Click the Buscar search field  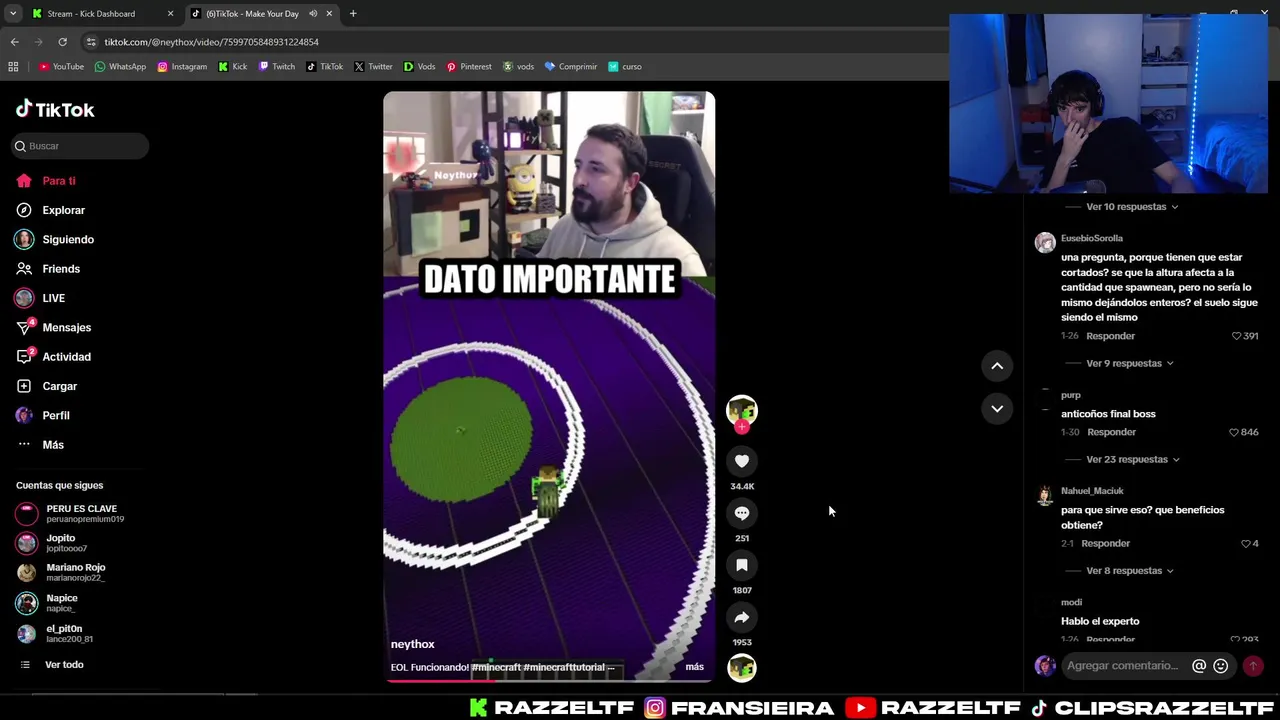(80, 146)
